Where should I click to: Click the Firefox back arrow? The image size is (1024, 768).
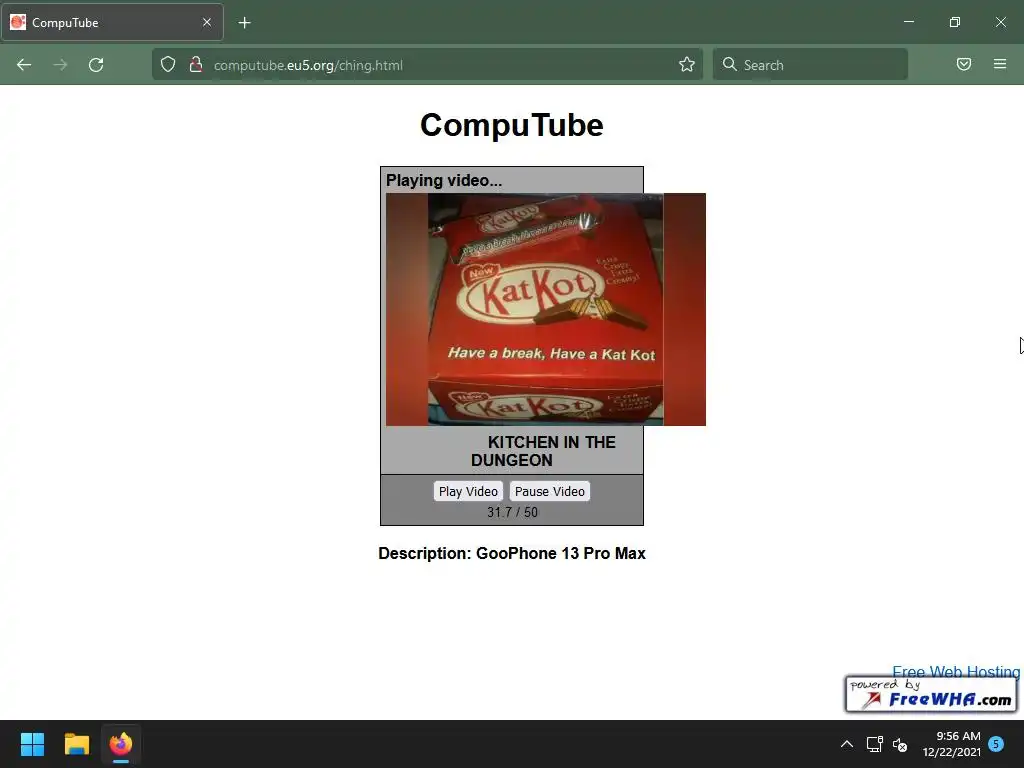tap(24, 65)
